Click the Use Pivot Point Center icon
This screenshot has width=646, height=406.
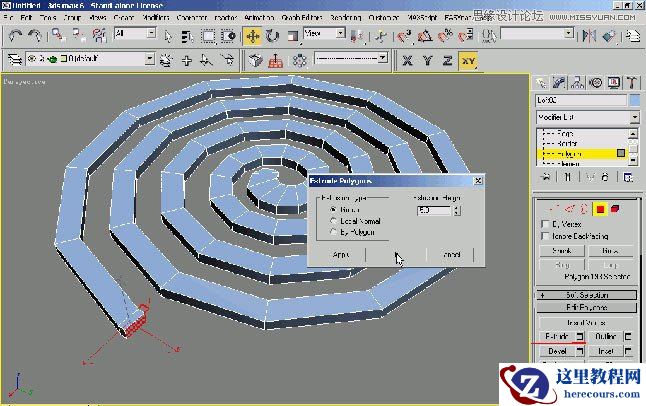click(x=356, y=36)
